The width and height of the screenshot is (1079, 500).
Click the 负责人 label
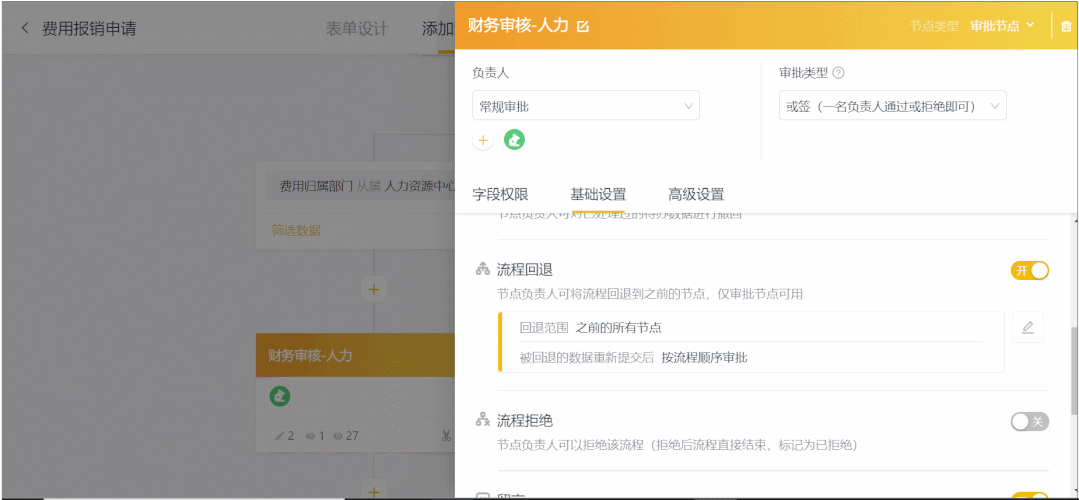point(491,73)
